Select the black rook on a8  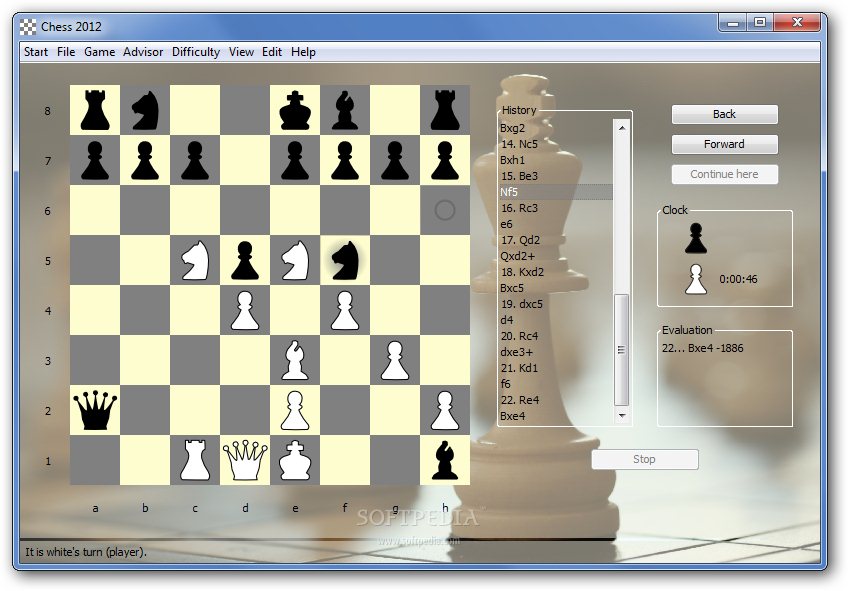tap(95, 110)
